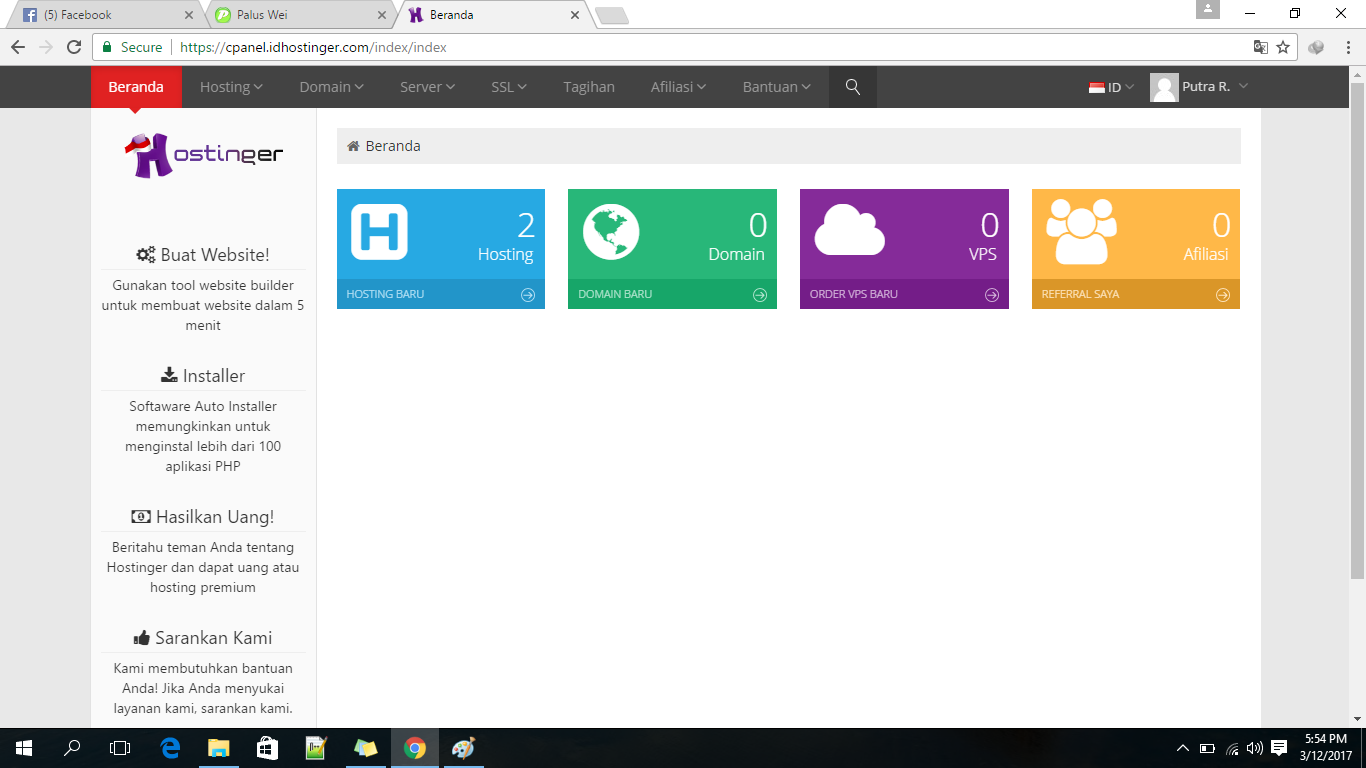Open Hasilkan Uang! sidebar link
1366x768 pixels.
coord(203,517)
